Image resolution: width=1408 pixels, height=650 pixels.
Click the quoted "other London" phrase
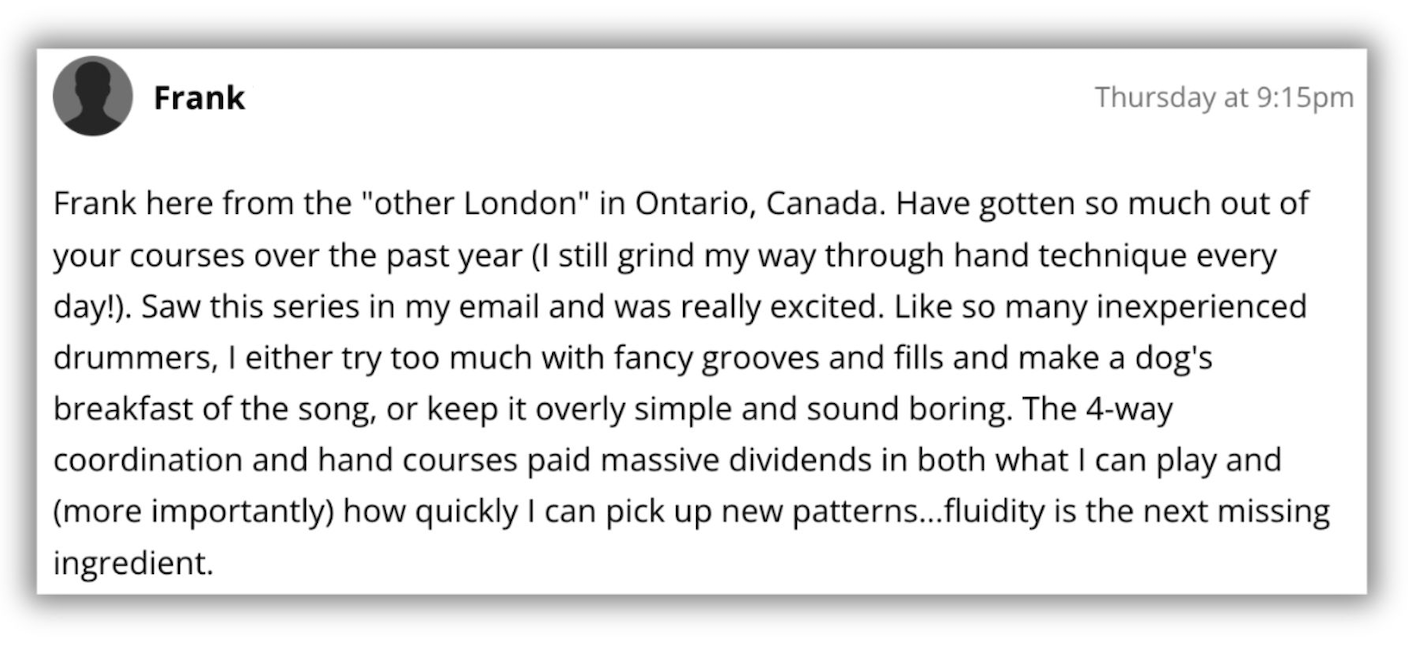click(x=474, y=204)
